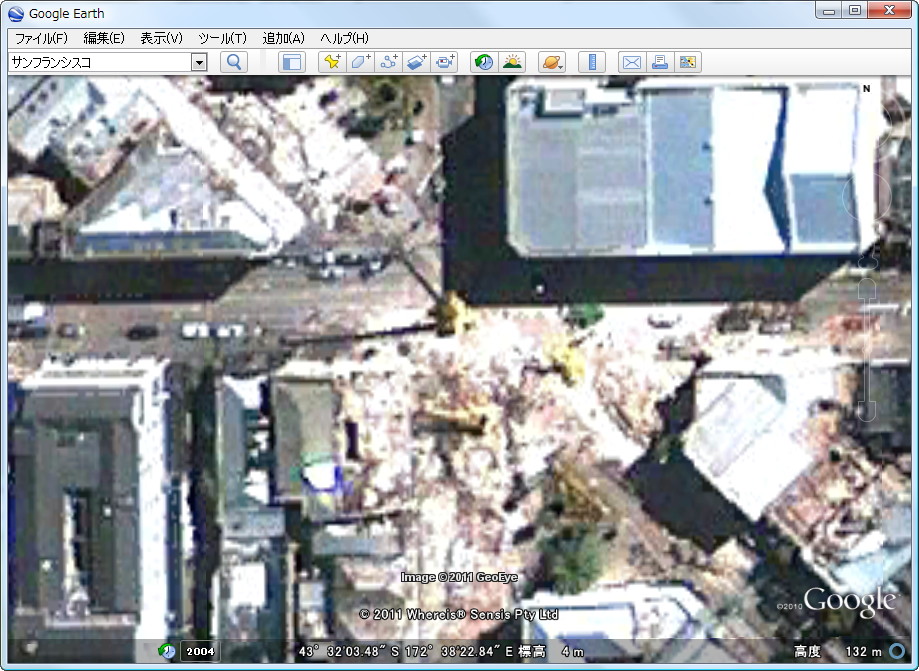The height and width of the screenshot is (671, 919).
Task: Open the ヘルプ(H) menu
Action: pyautogui.click(x=344, y=39)
